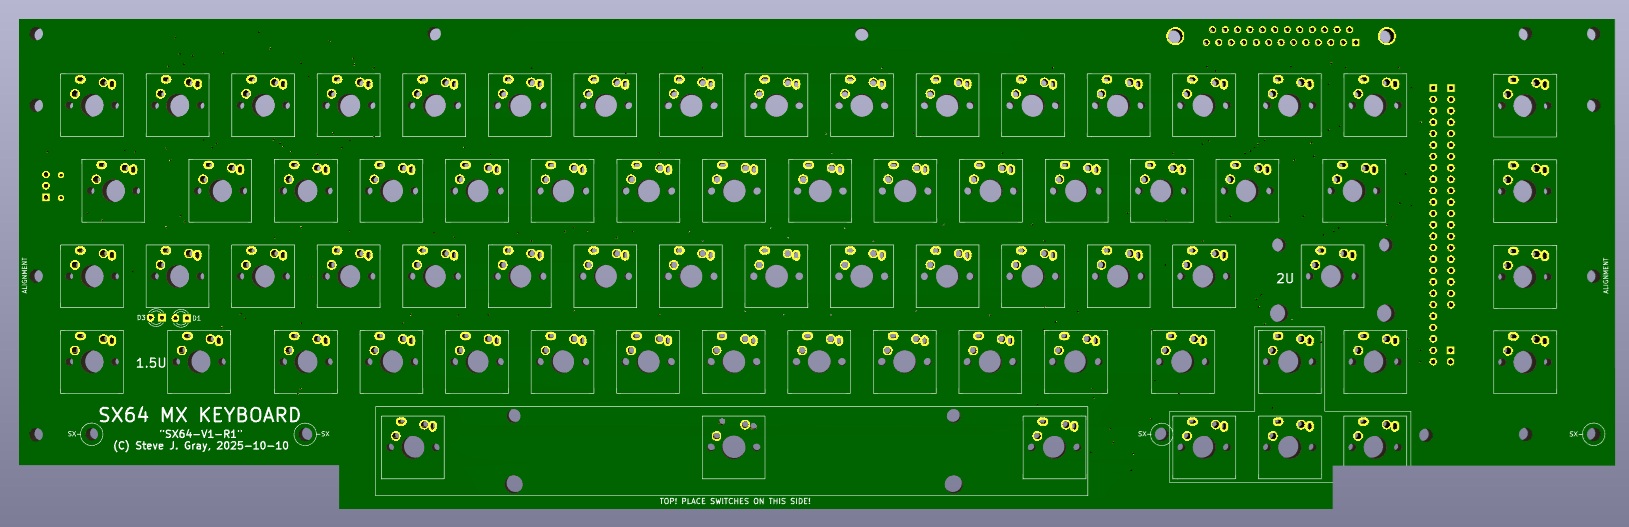Click the SX64 MX KEYBOARD silkscreen title

(199, 415)
